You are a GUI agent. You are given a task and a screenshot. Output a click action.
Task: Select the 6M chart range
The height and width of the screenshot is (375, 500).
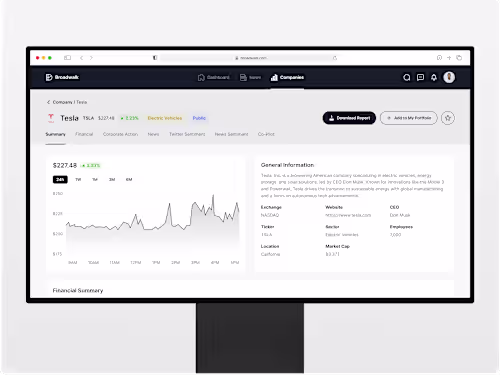[x=129, y=179]
